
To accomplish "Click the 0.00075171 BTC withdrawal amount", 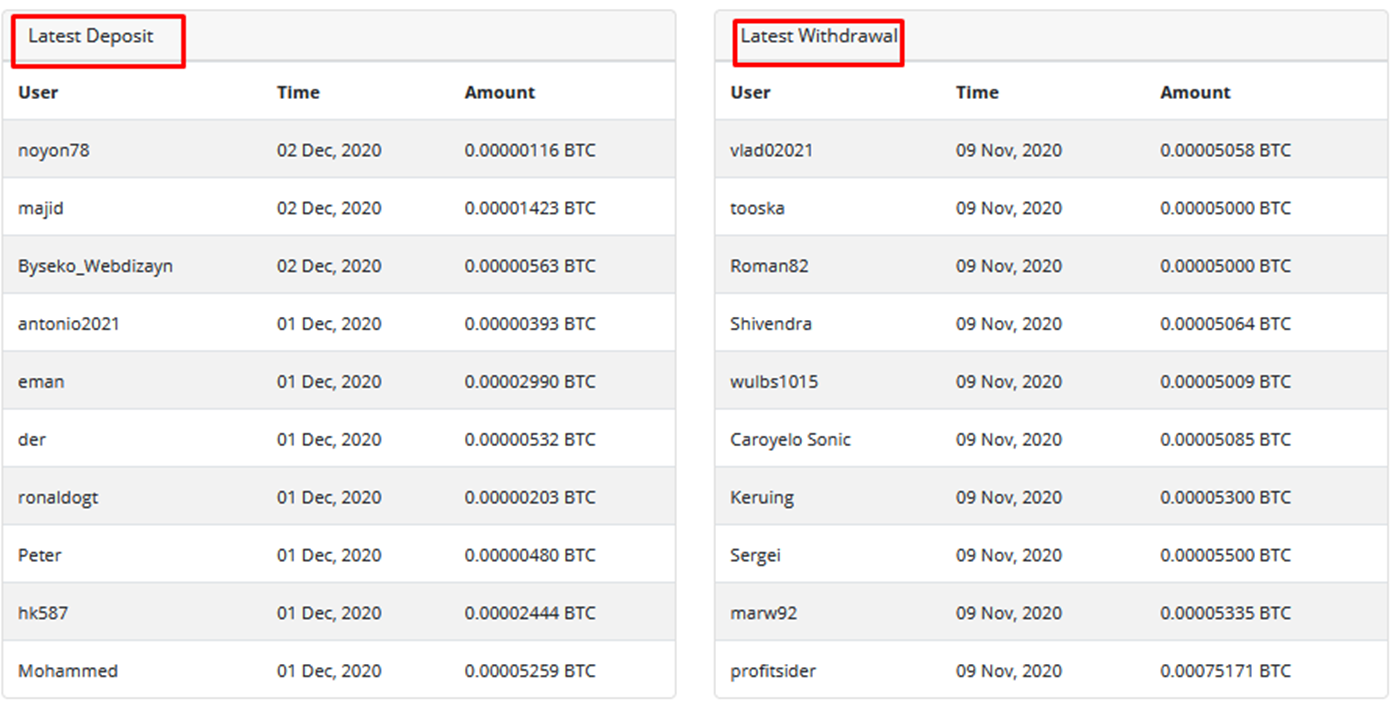I will tap(1225, 671).
